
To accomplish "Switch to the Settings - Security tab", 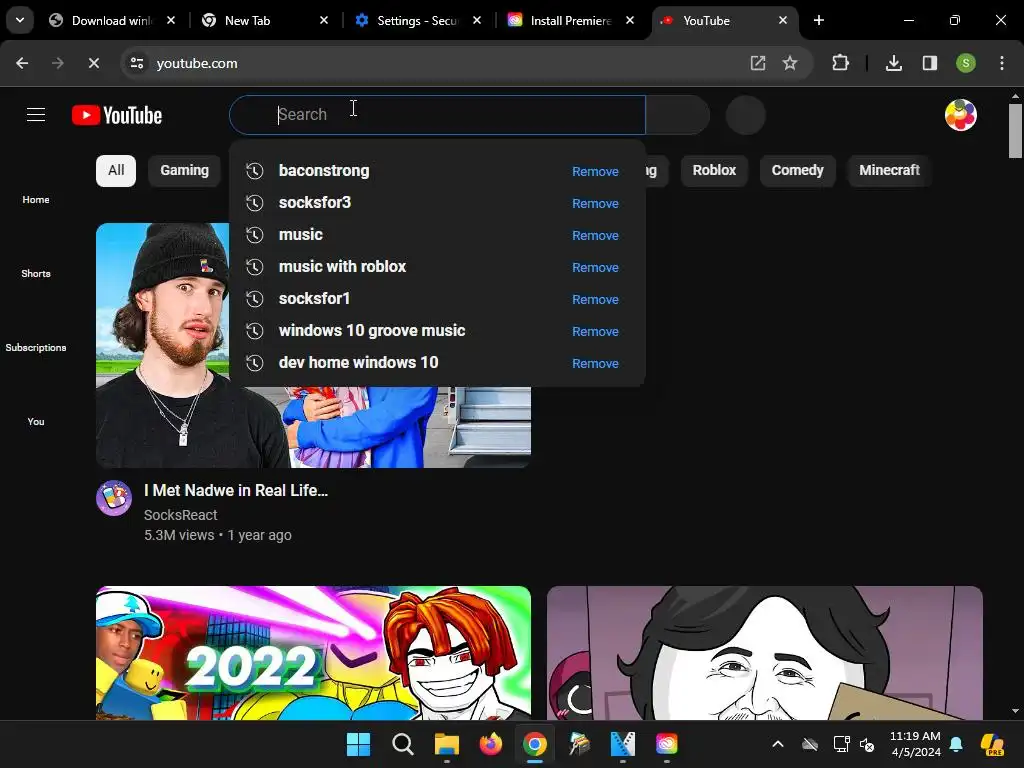I will pyautogui.click(x=415, y=20).
